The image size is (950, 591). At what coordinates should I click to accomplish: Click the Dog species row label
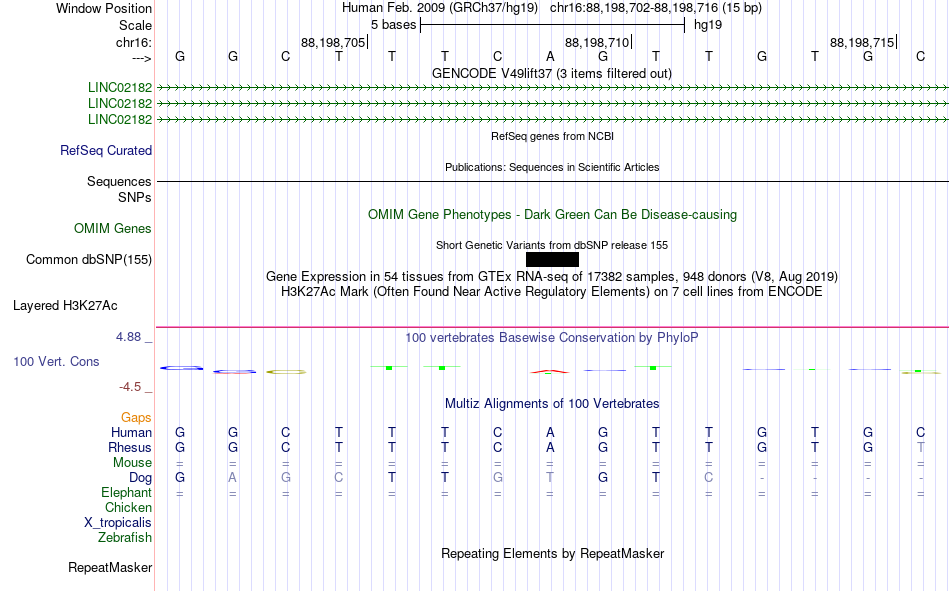tap(140, 478)
